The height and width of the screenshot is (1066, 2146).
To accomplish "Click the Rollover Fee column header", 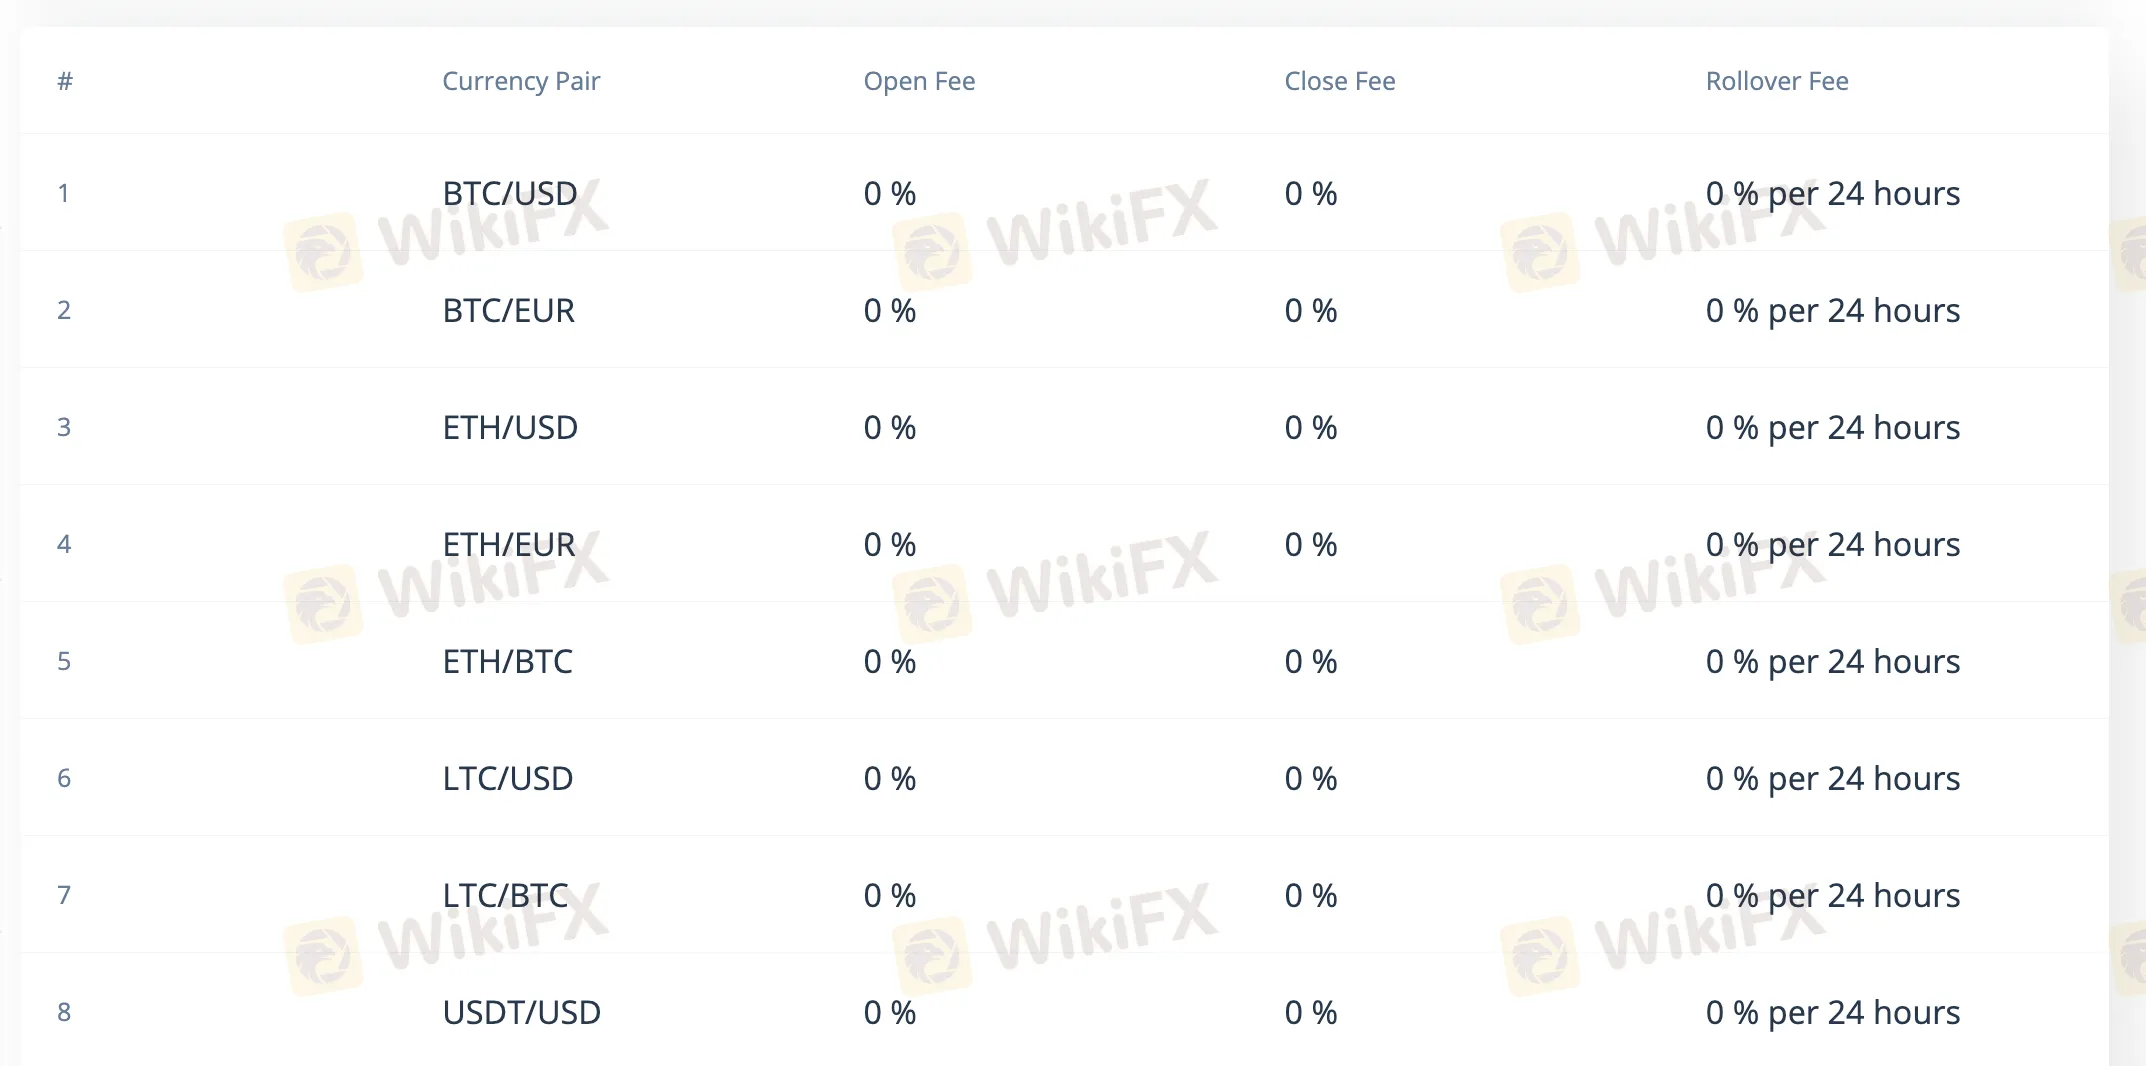I will point(1777,81).
